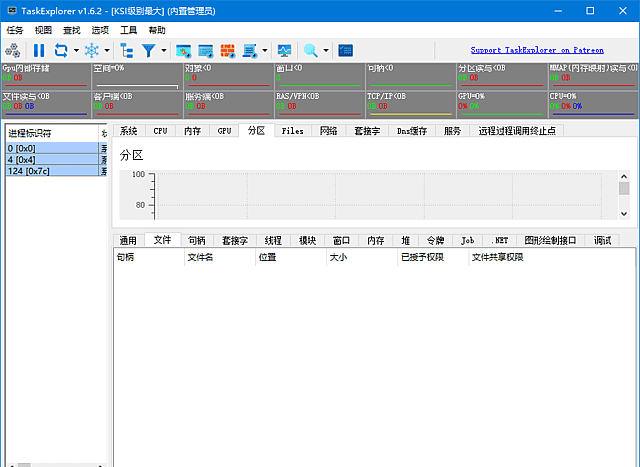Sort files by 大小 column header
The height and width of the screenshot is (467, 640).
pyautogui.click(x=362, y=257)
